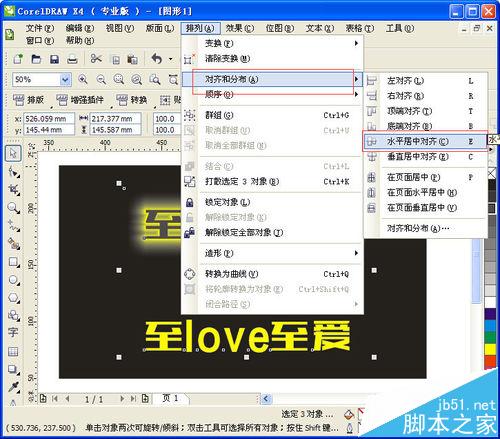Expand the 变换 submenu
Viewport: 500px width, 439px height.
coord(272,43)
